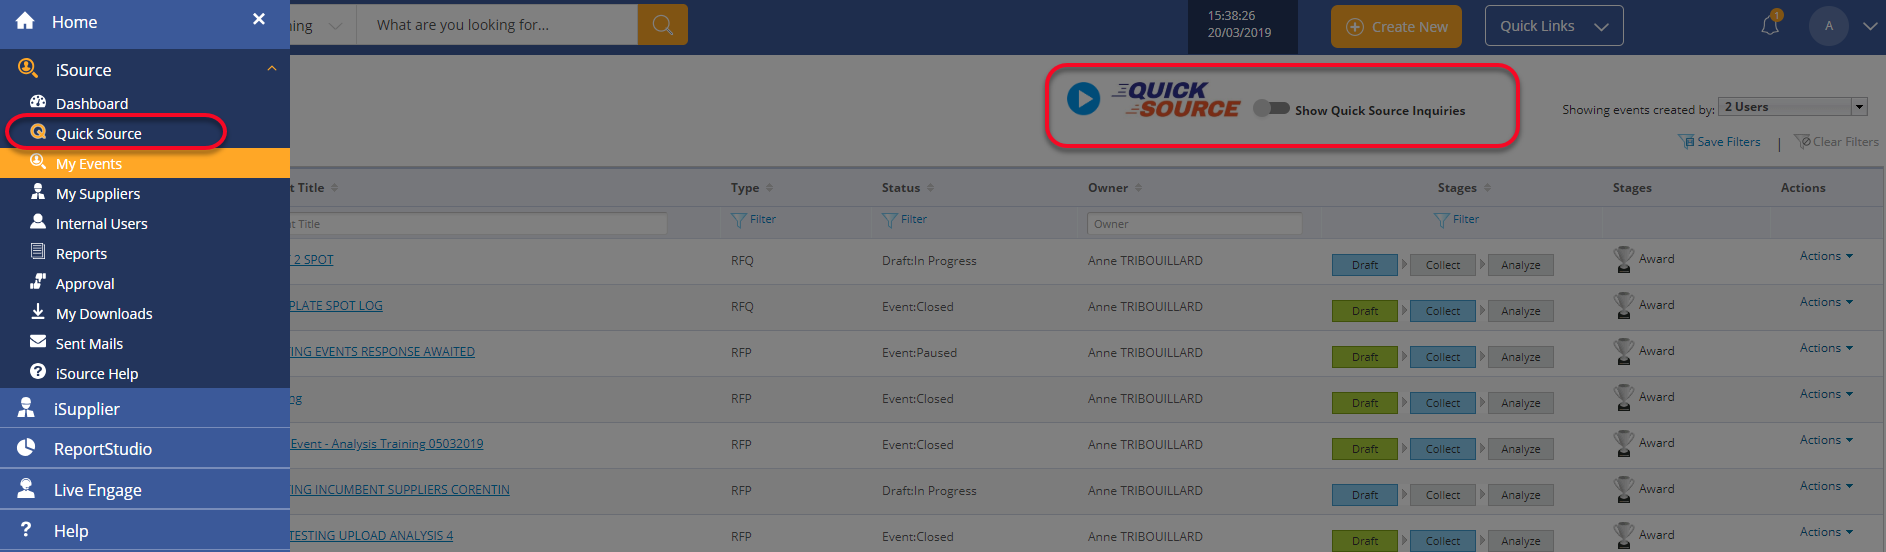
Task: Open the Quick Links dropdown
Action: pyautogui.click(x=1554, y=26)
